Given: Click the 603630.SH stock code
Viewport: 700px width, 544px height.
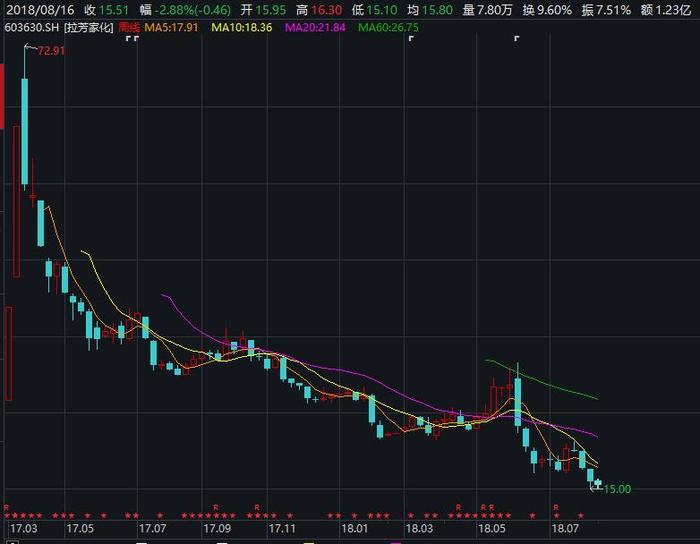Looking at the screenshot, I should point(30,27).
